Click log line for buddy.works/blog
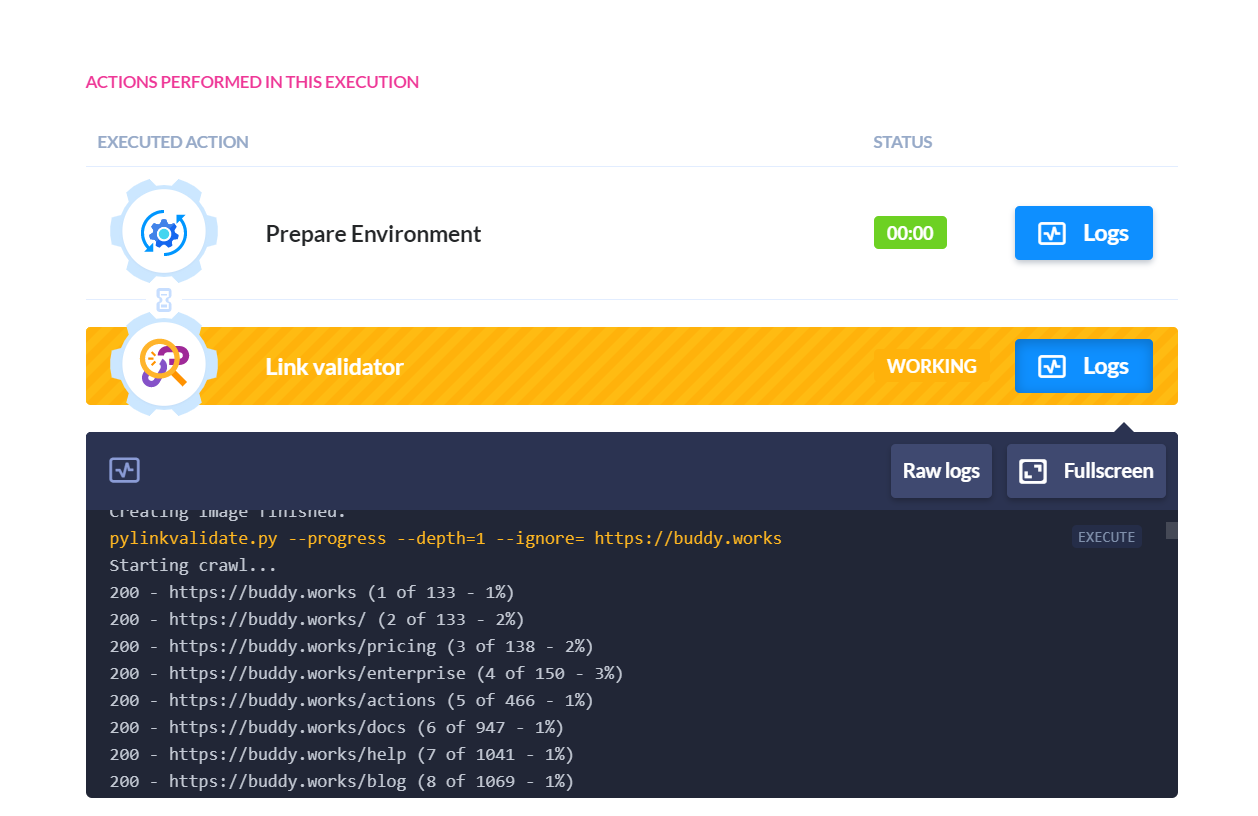 tap(341, 781)
